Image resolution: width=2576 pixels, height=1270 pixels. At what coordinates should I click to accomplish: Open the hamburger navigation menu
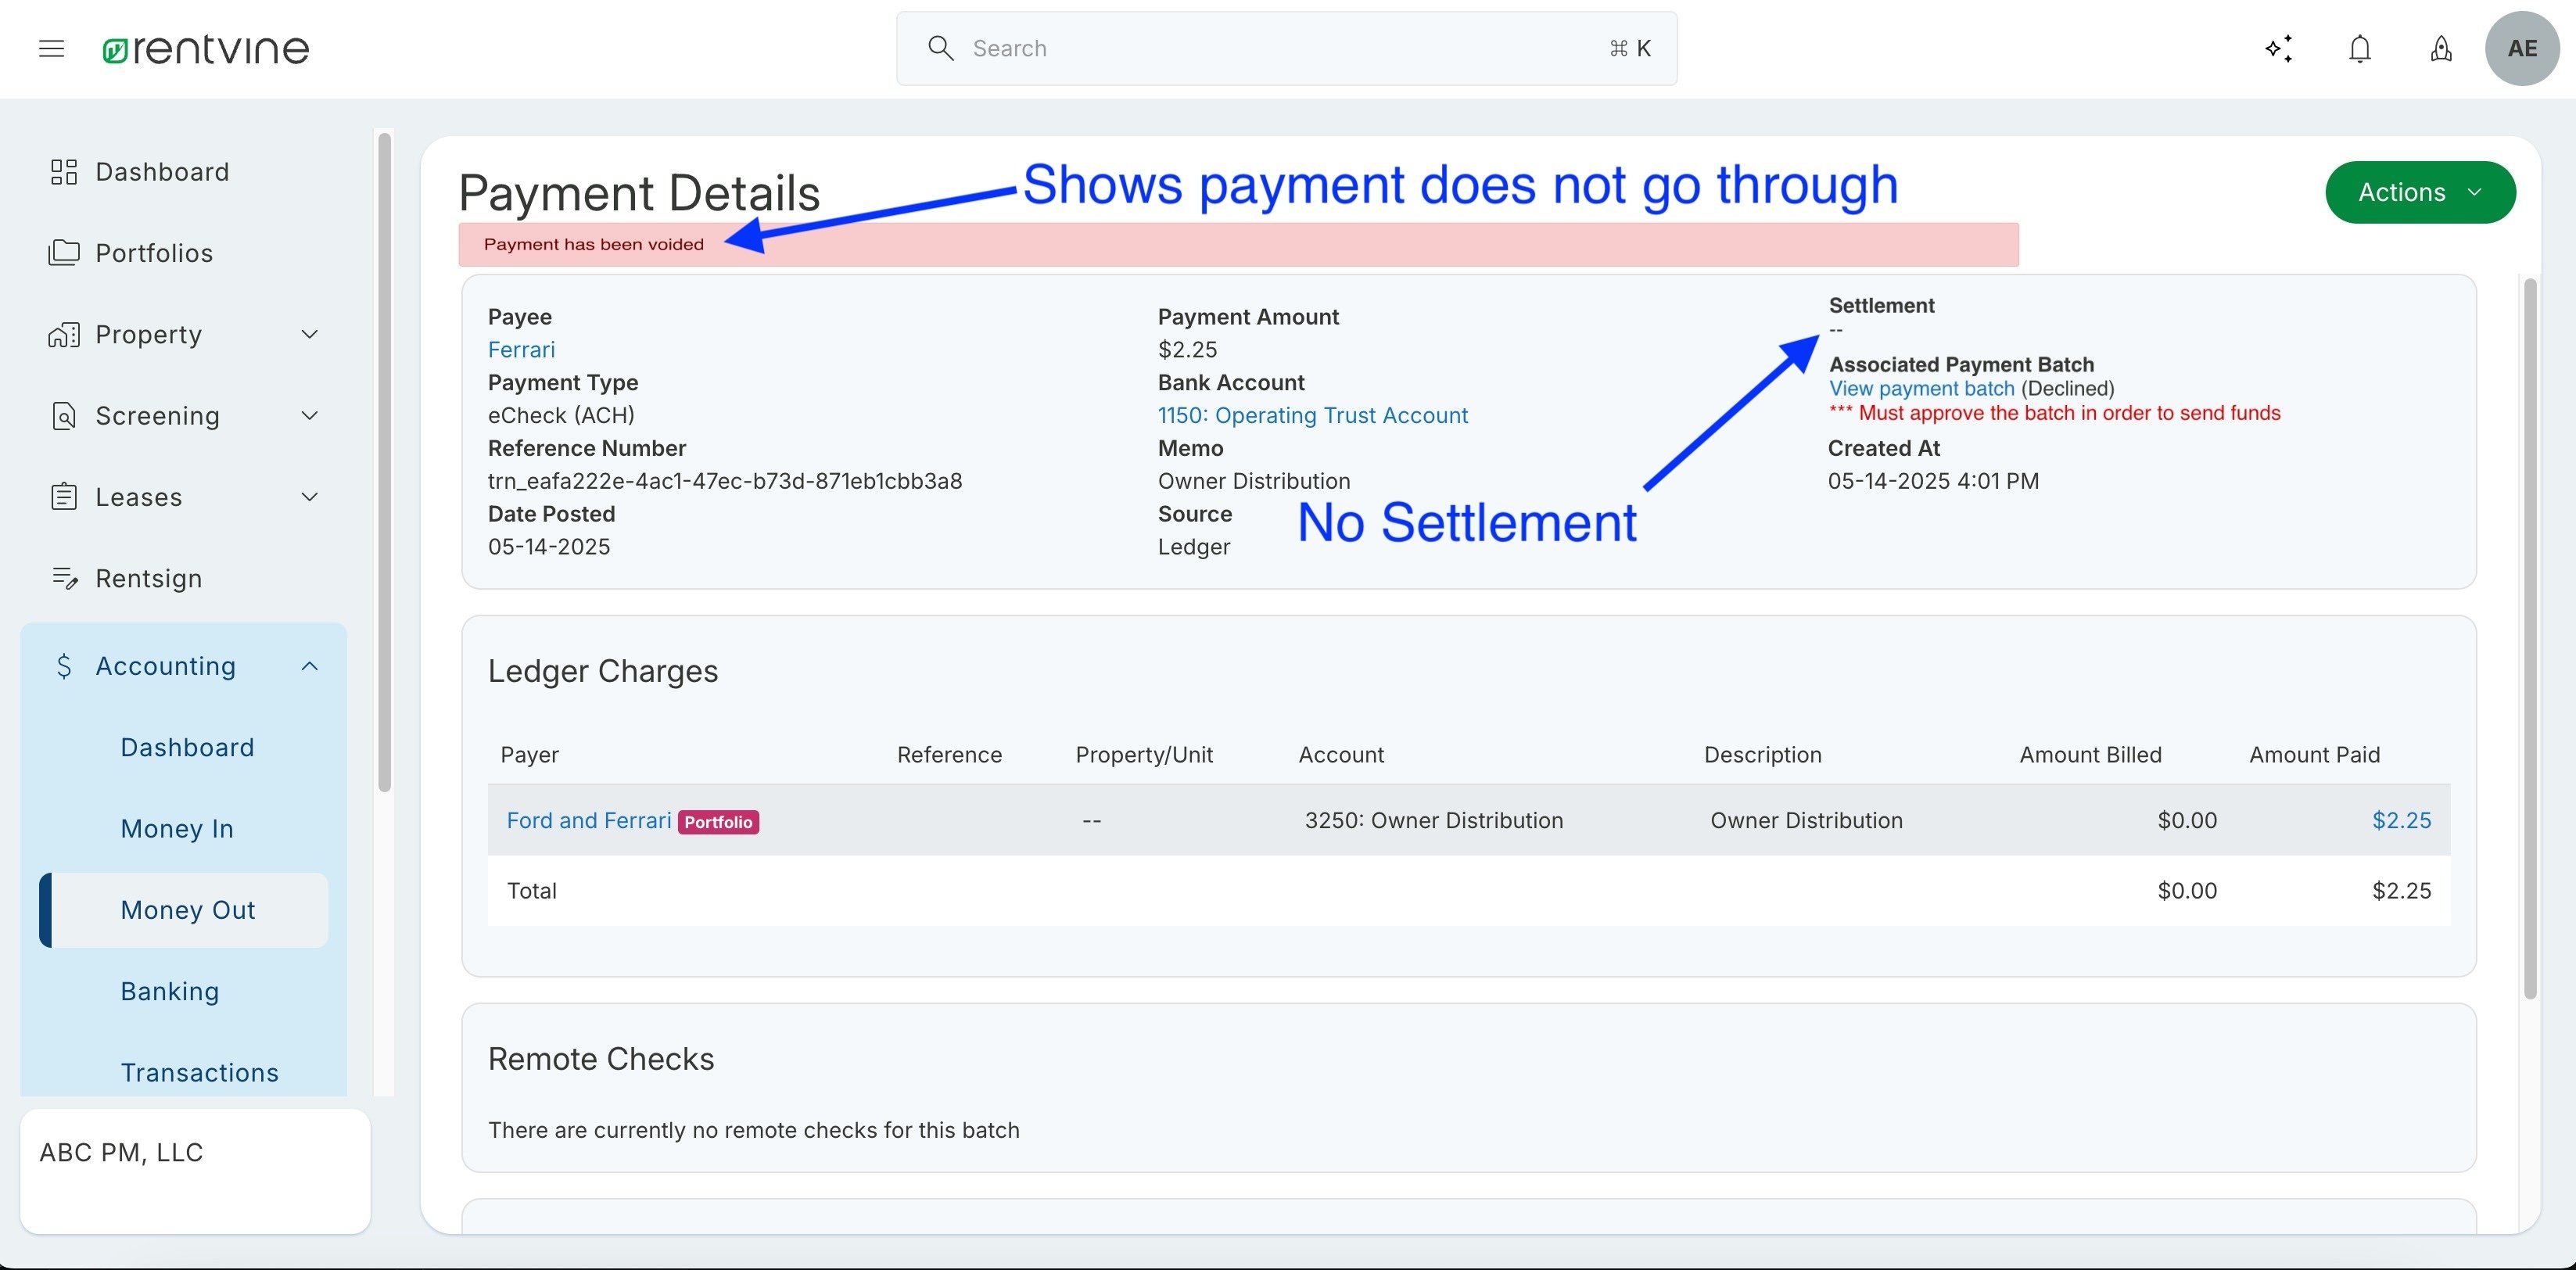pos(51,48)
